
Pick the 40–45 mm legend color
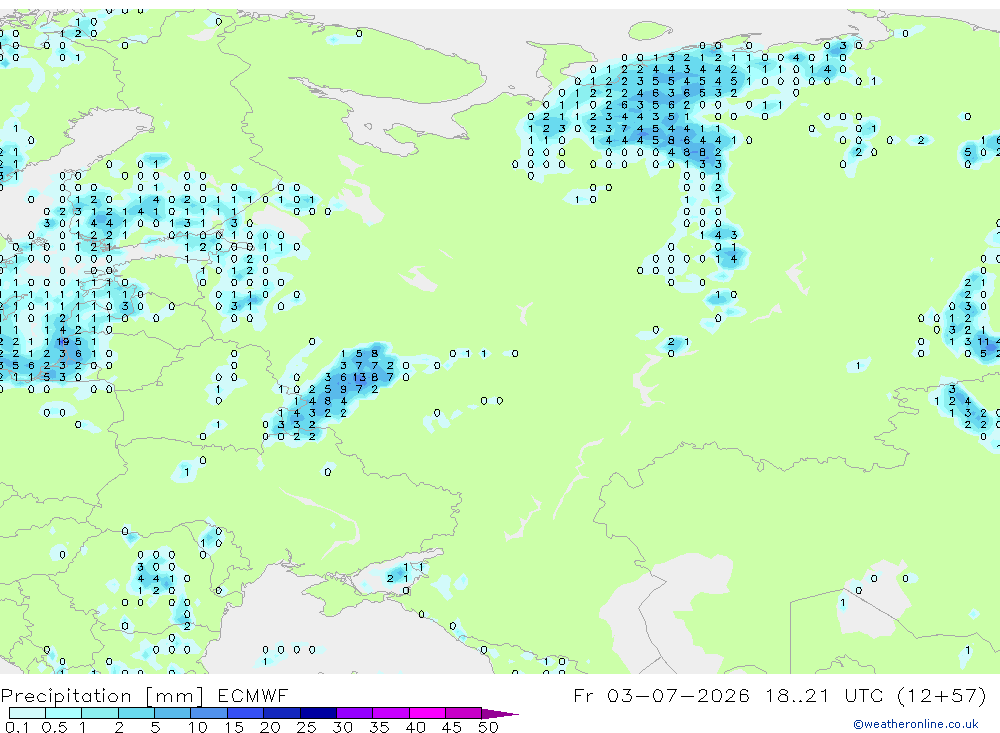pyautogui.click(x=427, y=713)
